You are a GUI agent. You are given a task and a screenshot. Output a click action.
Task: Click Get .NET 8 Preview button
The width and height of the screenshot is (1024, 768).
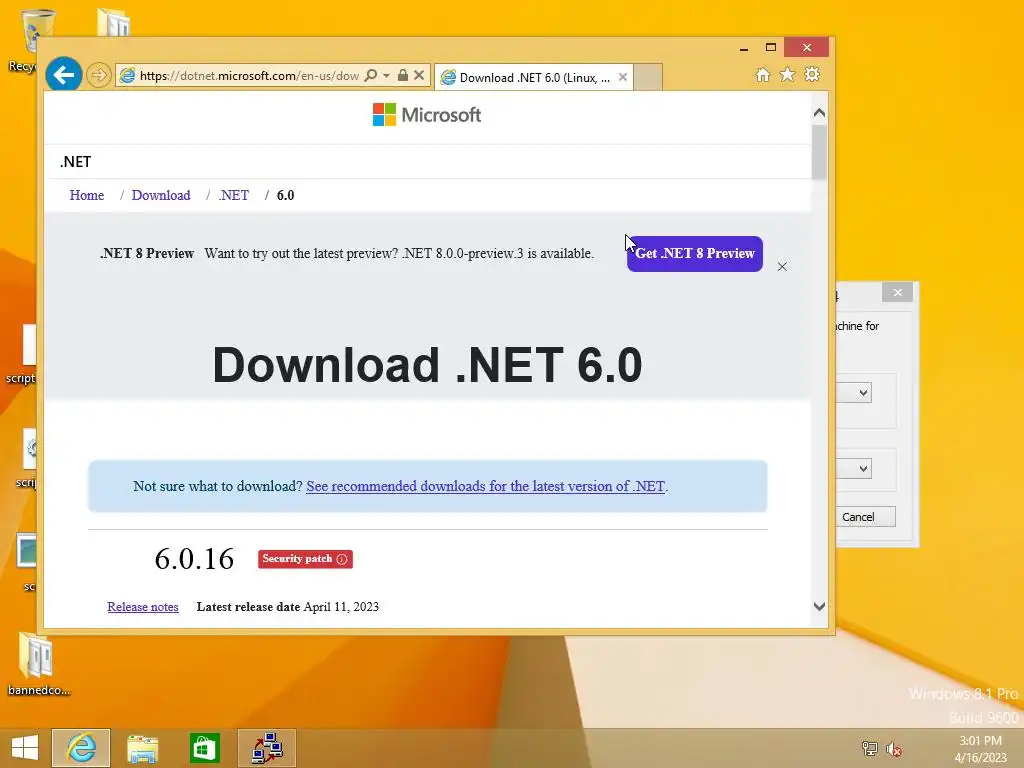point(695,254)
